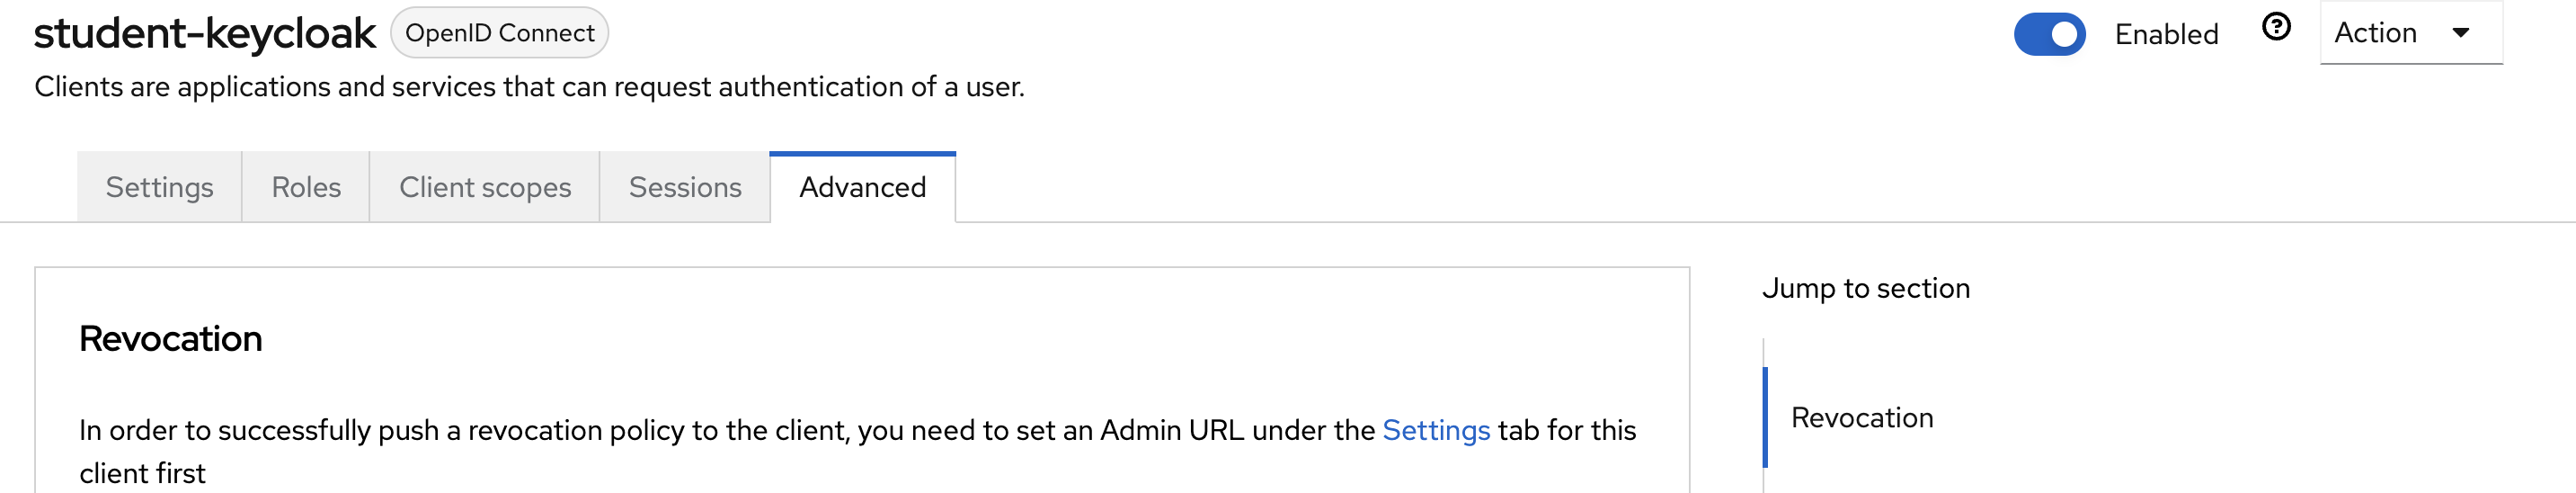View the Sessions tab
This screenshot has height=493, width=2576.
[685, 187]
